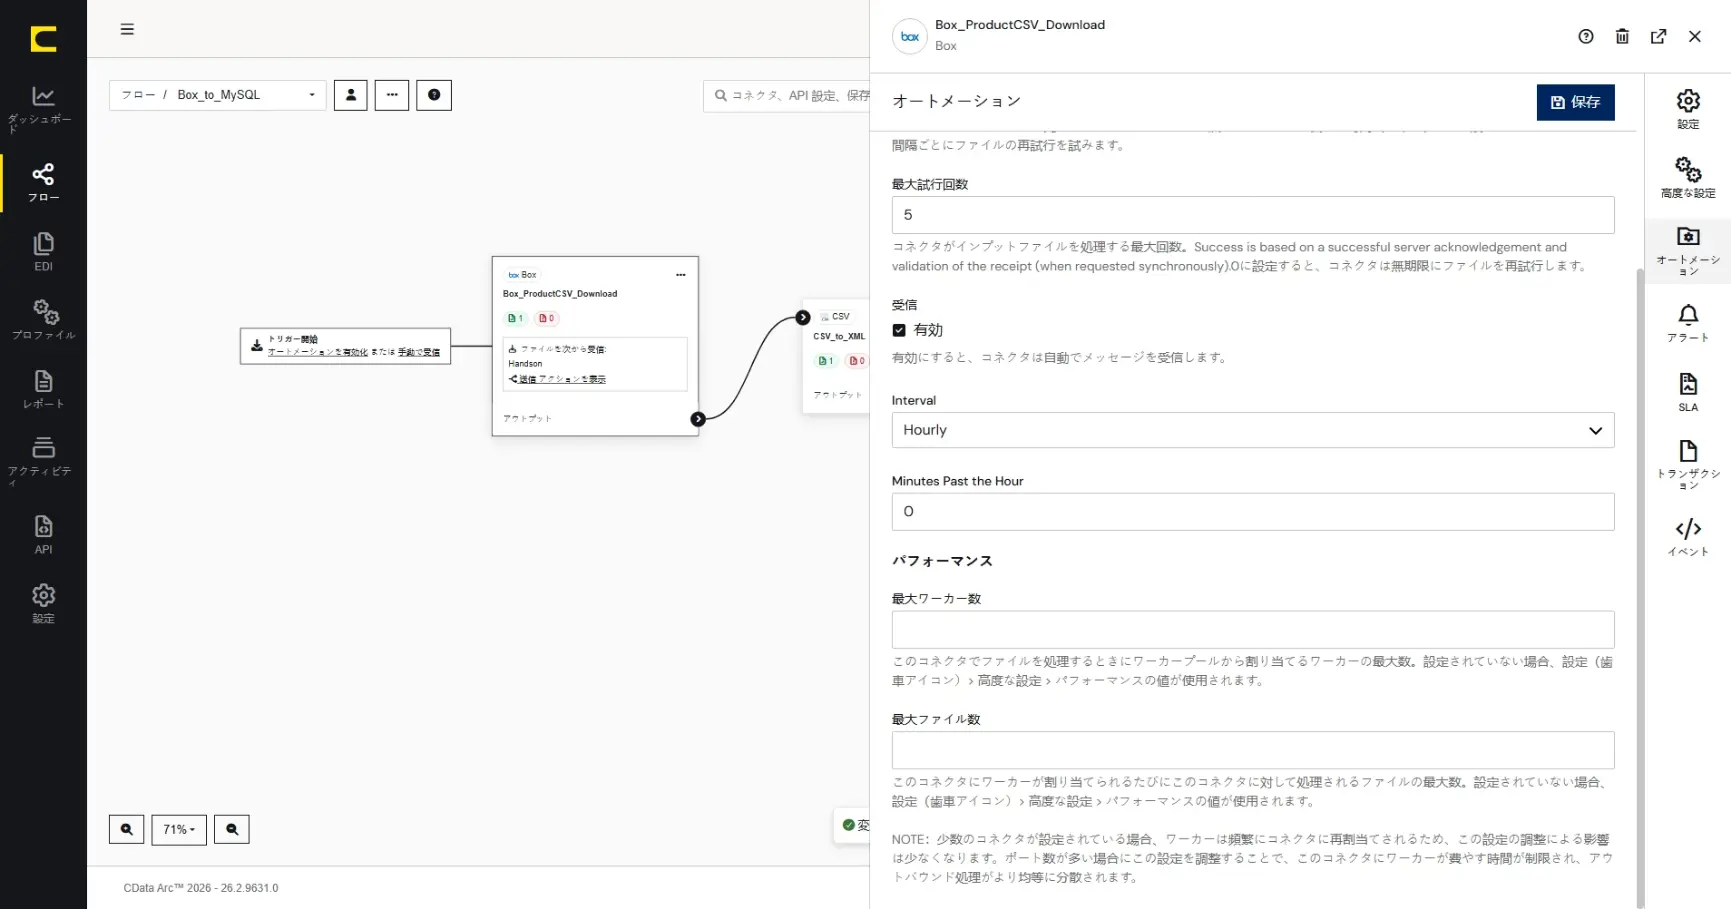Open the Activity sidebar section
Image resolution: width=1731 pixels, height=909 pixels.
43,461
